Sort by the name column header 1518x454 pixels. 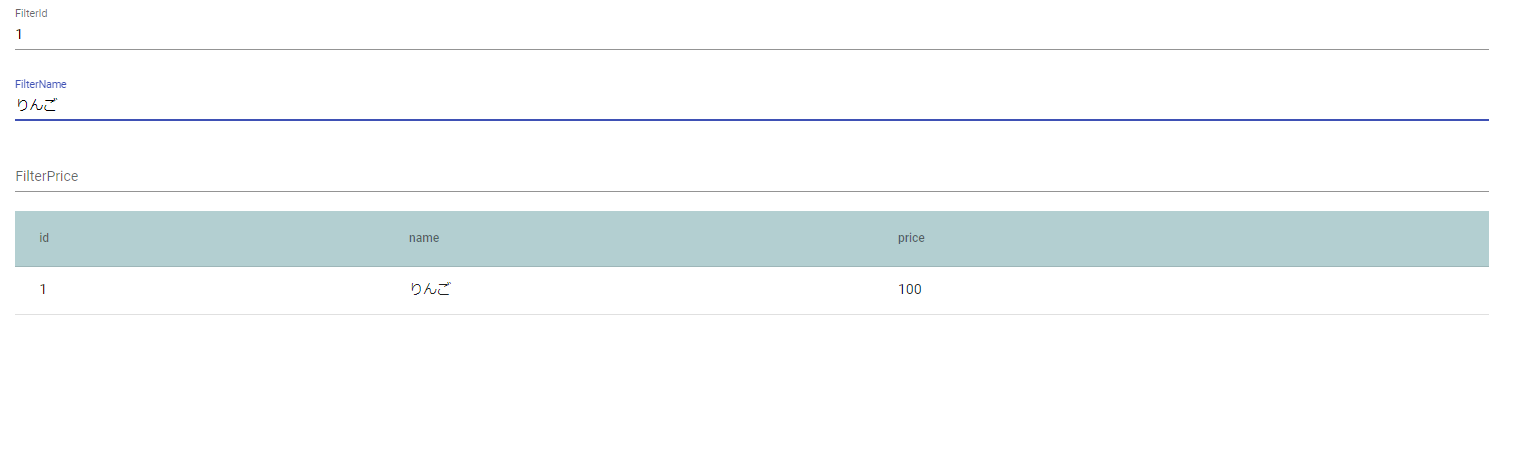click(x=424, y=238)
